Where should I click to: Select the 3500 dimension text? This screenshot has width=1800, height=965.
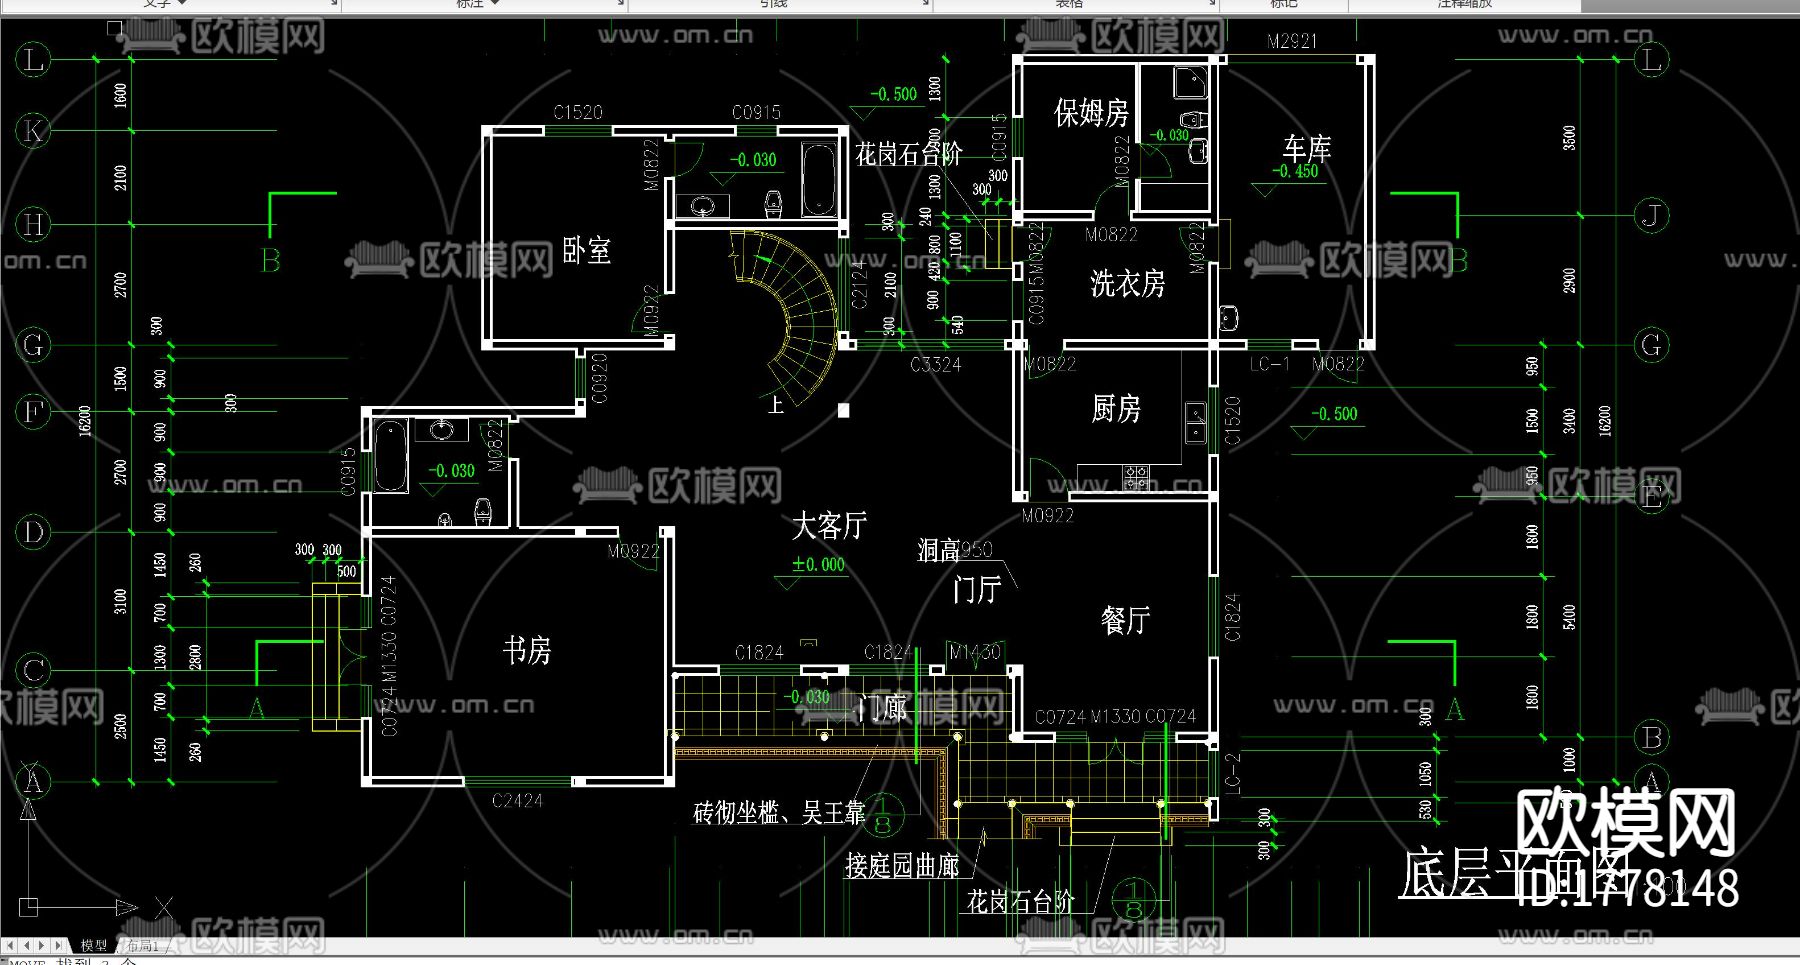pyautogui.click(x=1569, y=138)
